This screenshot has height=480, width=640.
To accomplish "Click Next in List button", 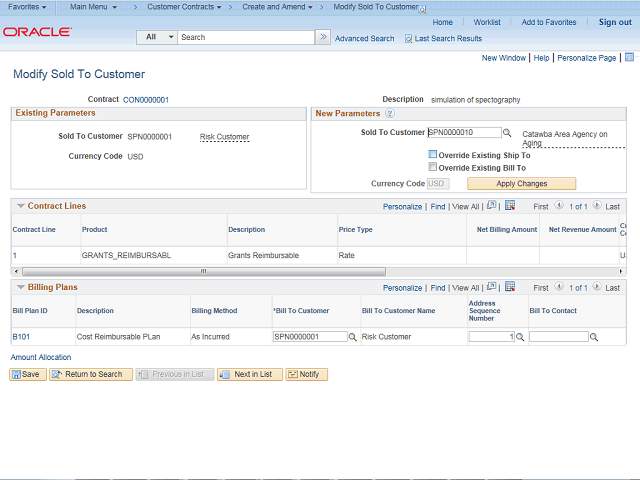I will (250, 374).
